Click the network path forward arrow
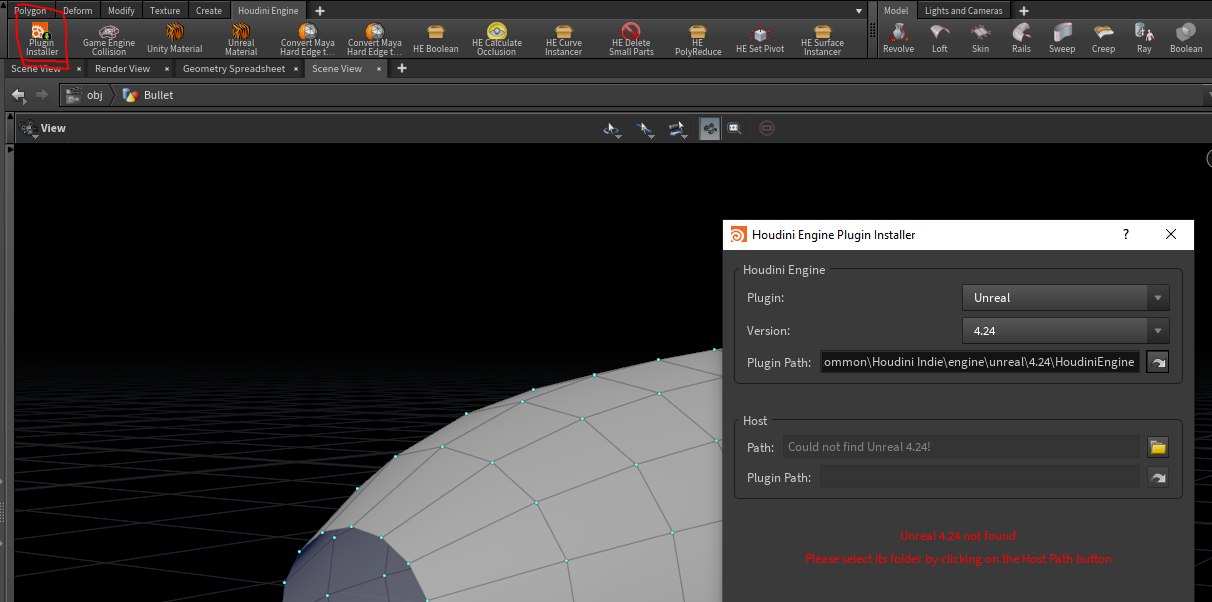Viewport: 1212px width, 602px height. (x=41, y=95)
